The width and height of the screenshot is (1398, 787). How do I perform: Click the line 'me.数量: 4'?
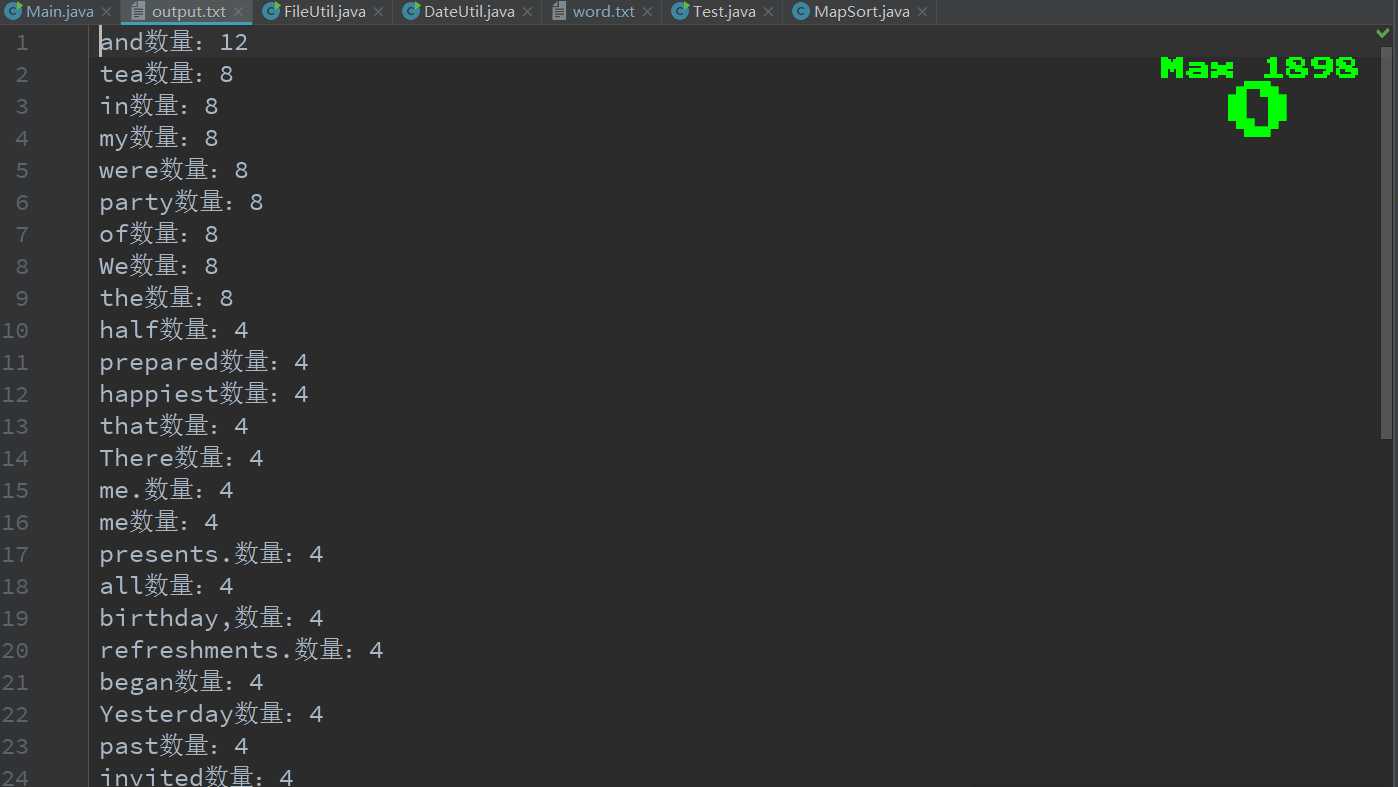[166, 490]
